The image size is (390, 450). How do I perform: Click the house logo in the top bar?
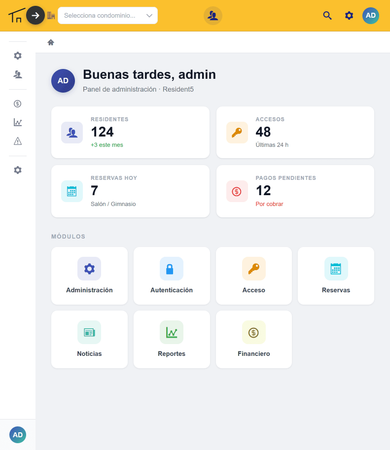(x=16, y=16)
